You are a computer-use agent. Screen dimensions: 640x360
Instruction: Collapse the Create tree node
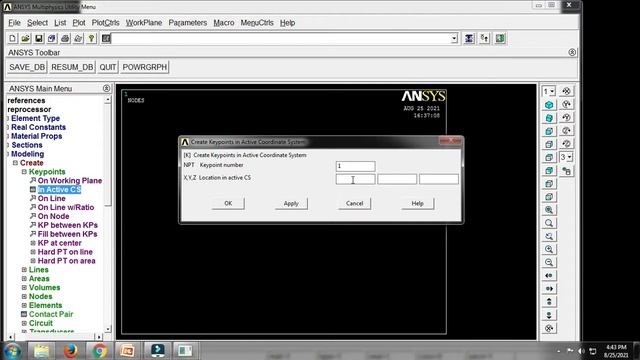click(15, 163)
